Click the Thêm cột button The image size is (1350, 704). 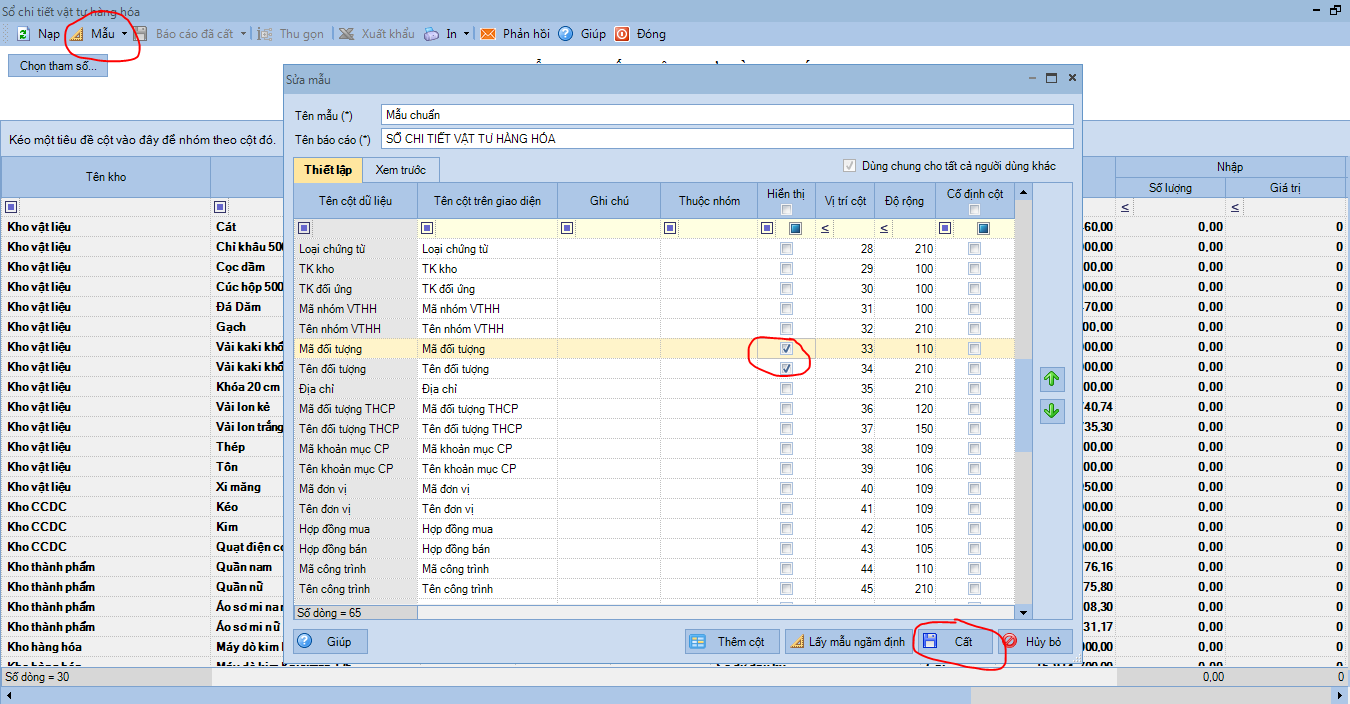click(731, 642)
